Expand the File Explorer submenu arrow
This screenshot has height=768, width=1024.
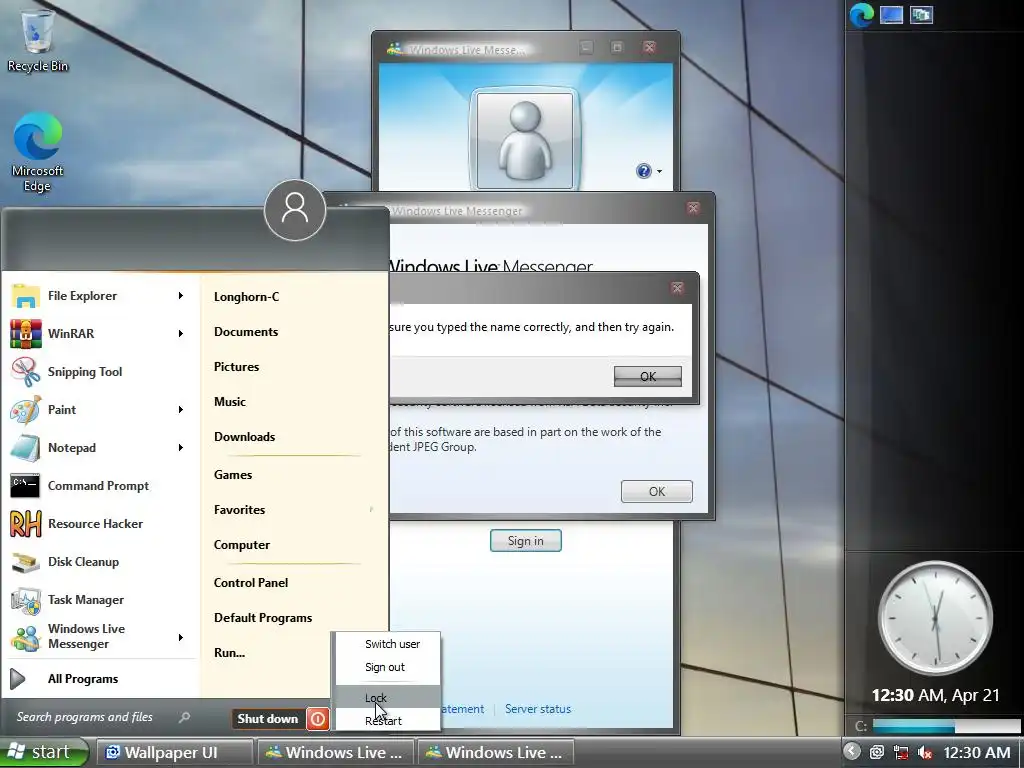point(181,296)
